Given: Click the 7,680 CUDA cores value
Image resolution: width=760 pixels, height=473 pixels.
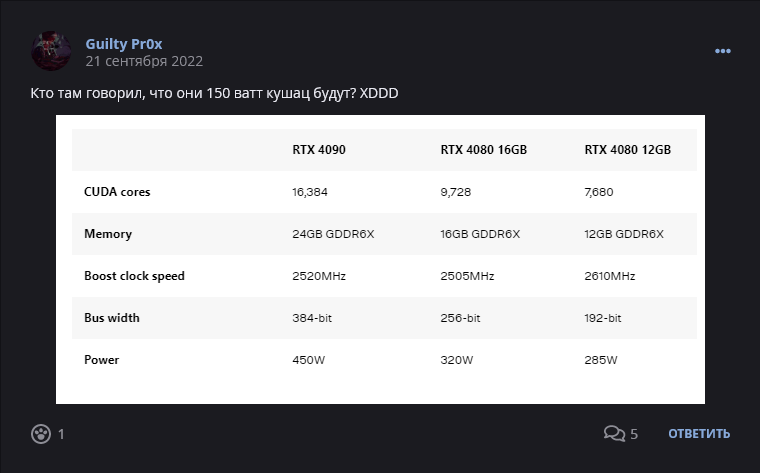Looking at the screenshot, I should coord(599,192).
